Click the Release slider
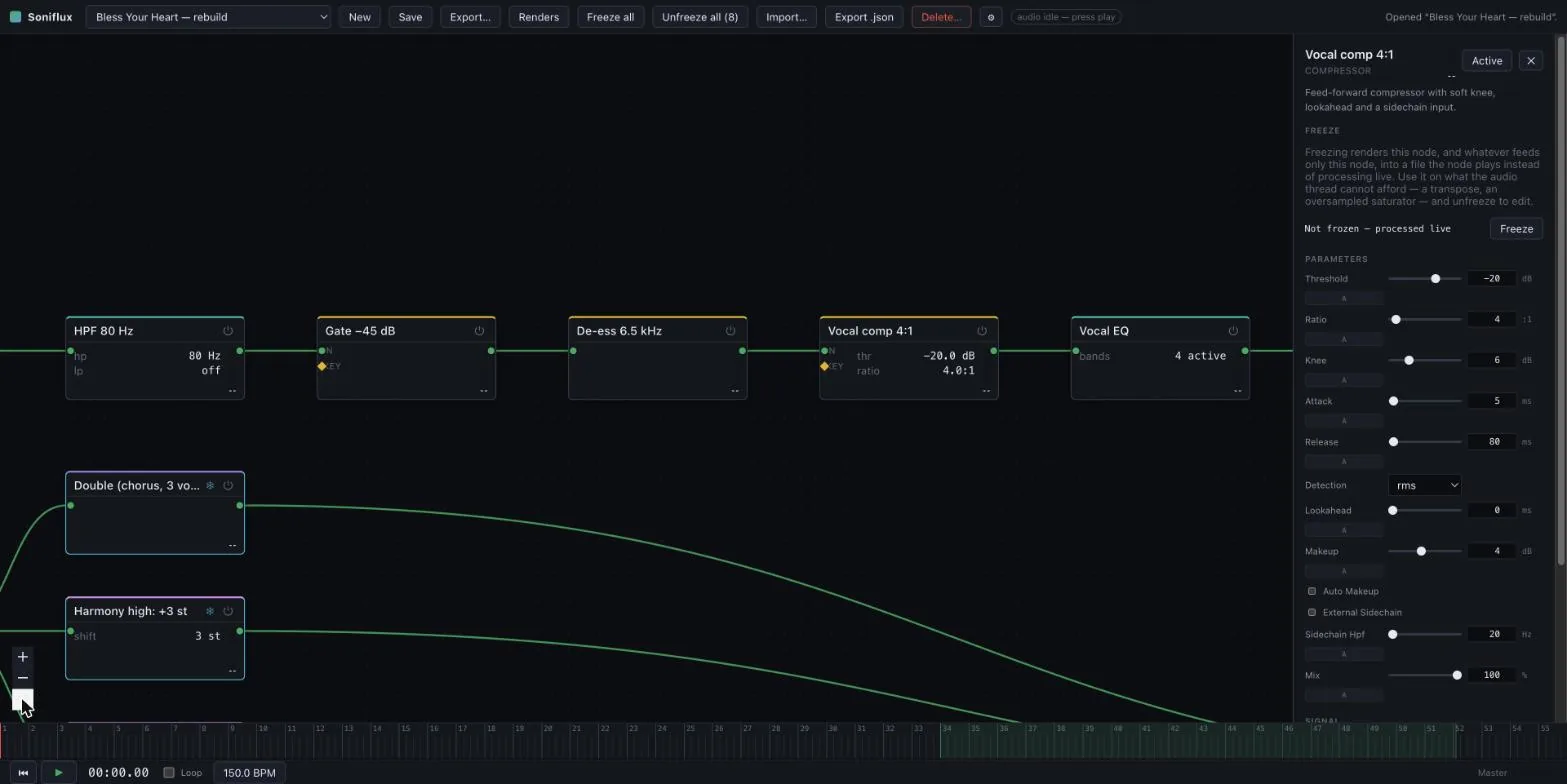Viewport: 1567px width, 784px height. [1425, 442]
